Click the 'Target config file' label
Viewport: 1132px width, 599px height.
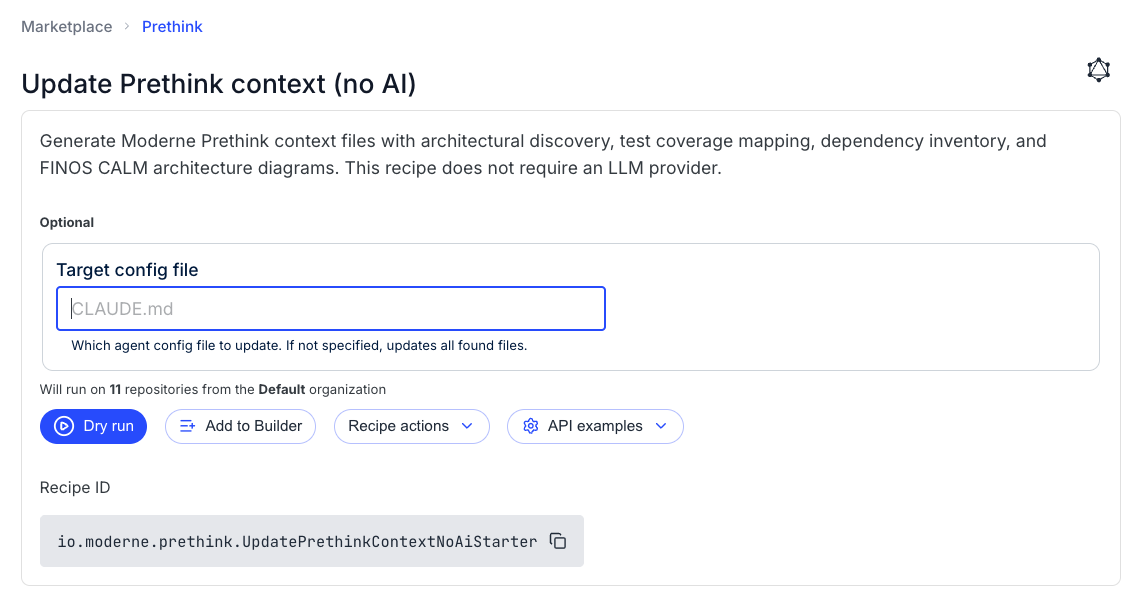[x=127, y=270]
